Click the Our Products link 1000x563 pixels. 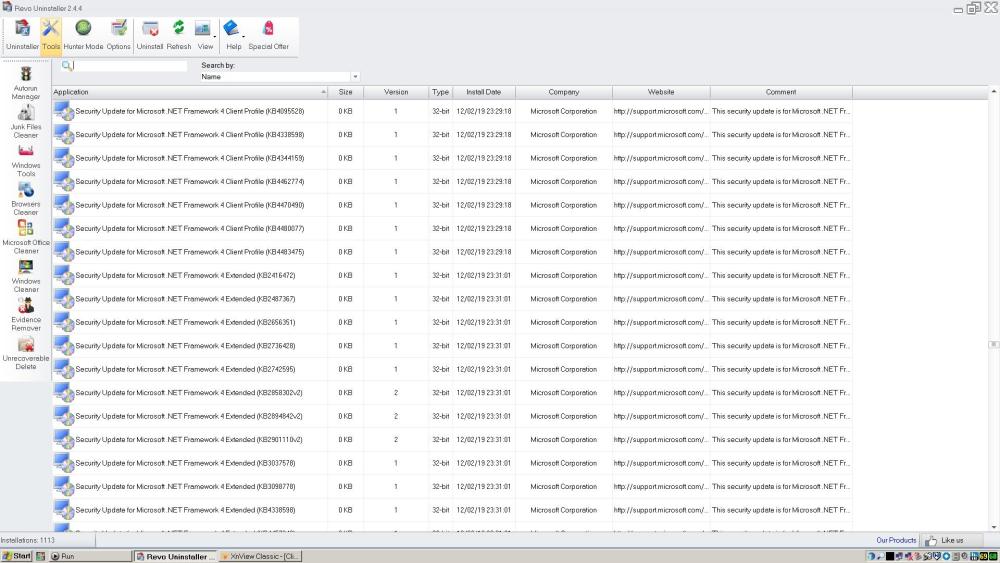895,540
